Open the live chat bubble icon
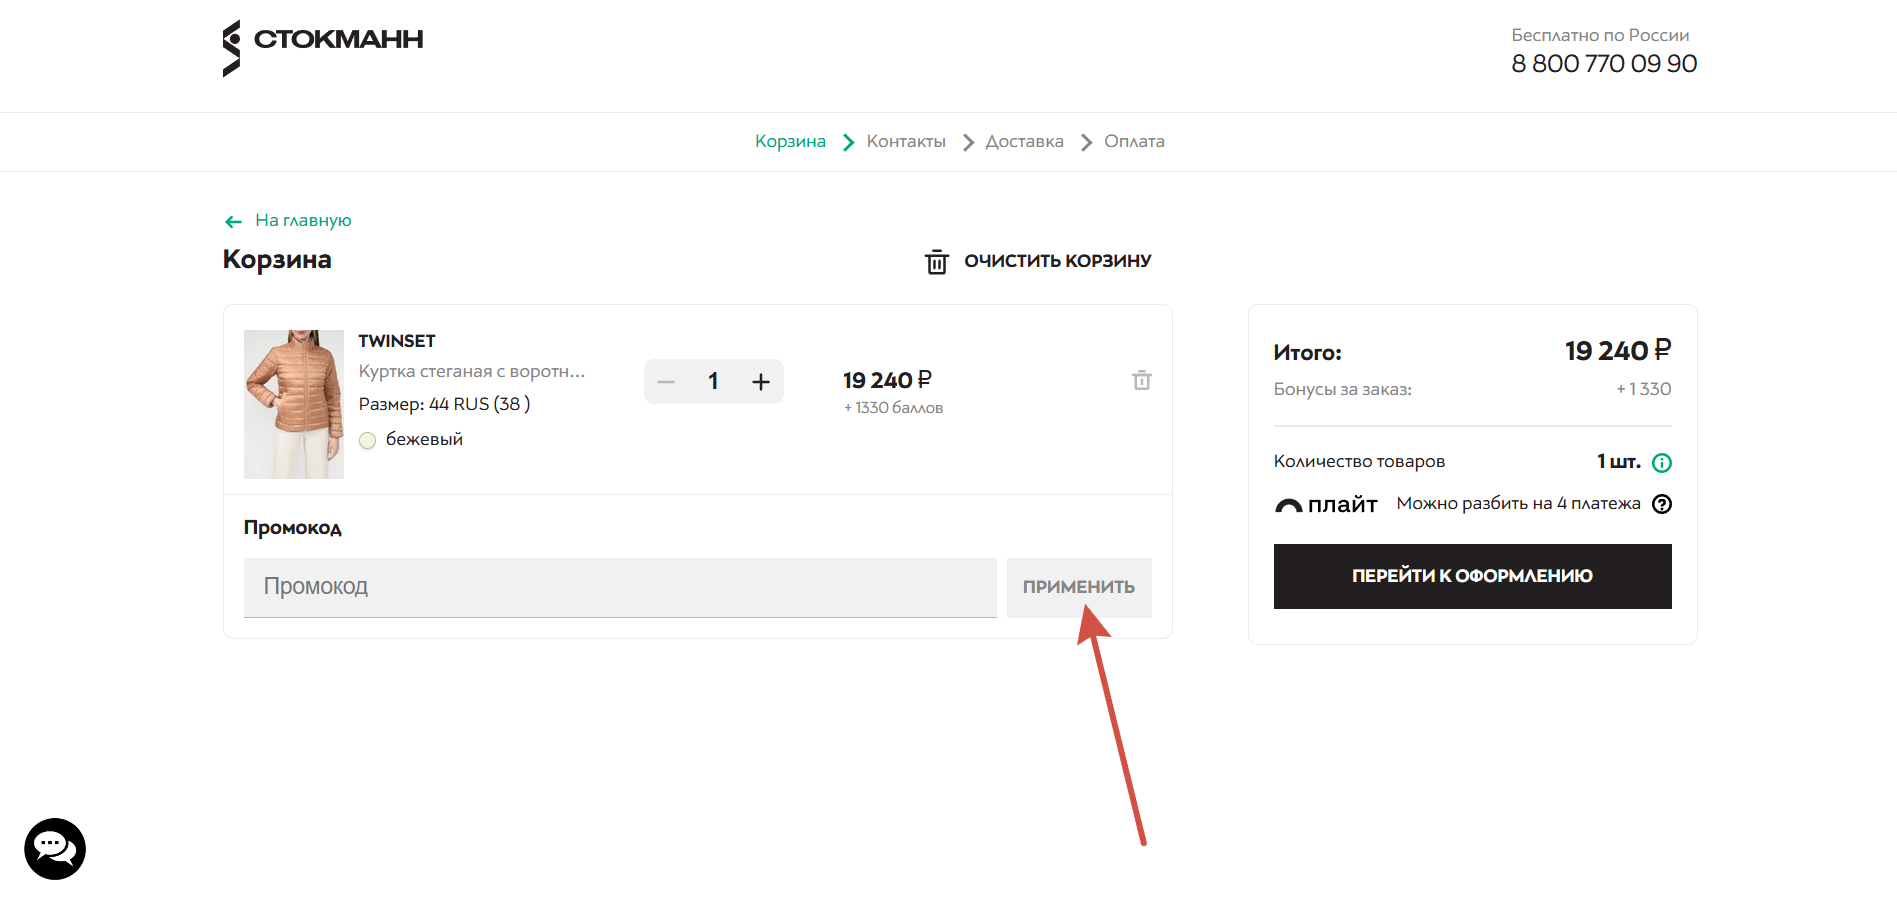Image resolution: width=1897 pixels, height=911 pixels. pos(55,849)
